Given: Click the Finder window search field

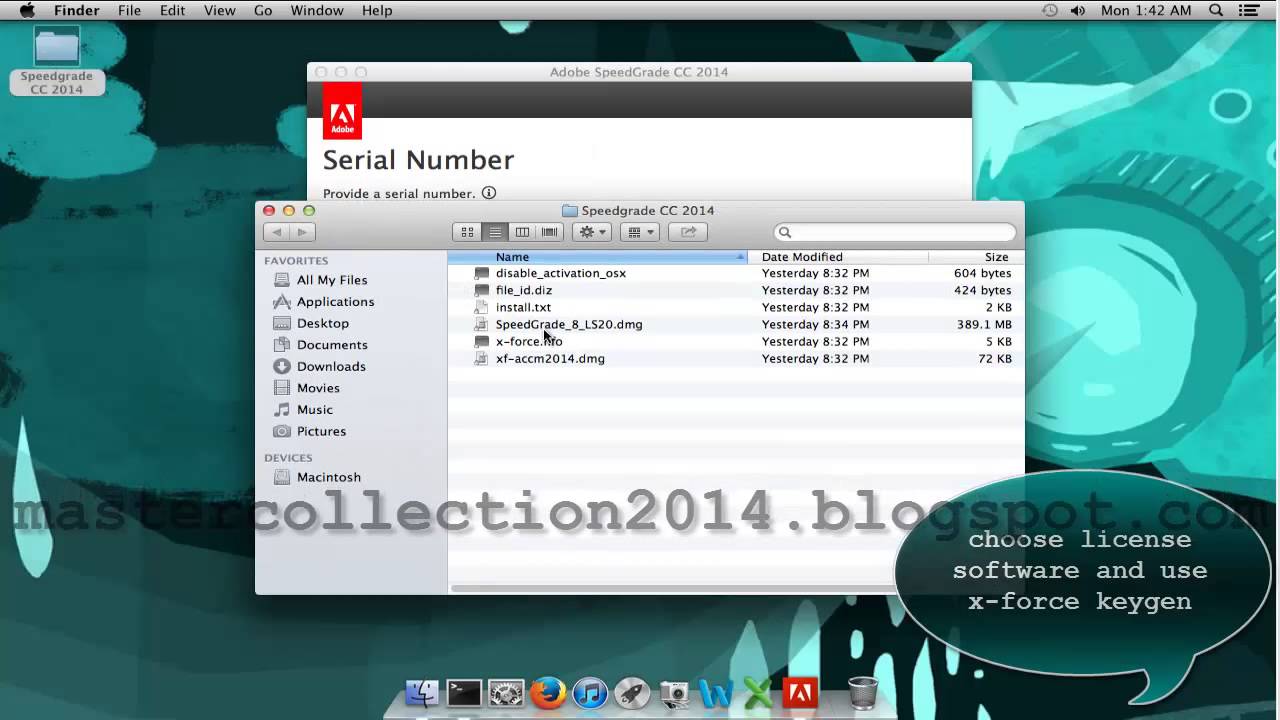Looking at the screenshot, I should click(x=895, y=232).
